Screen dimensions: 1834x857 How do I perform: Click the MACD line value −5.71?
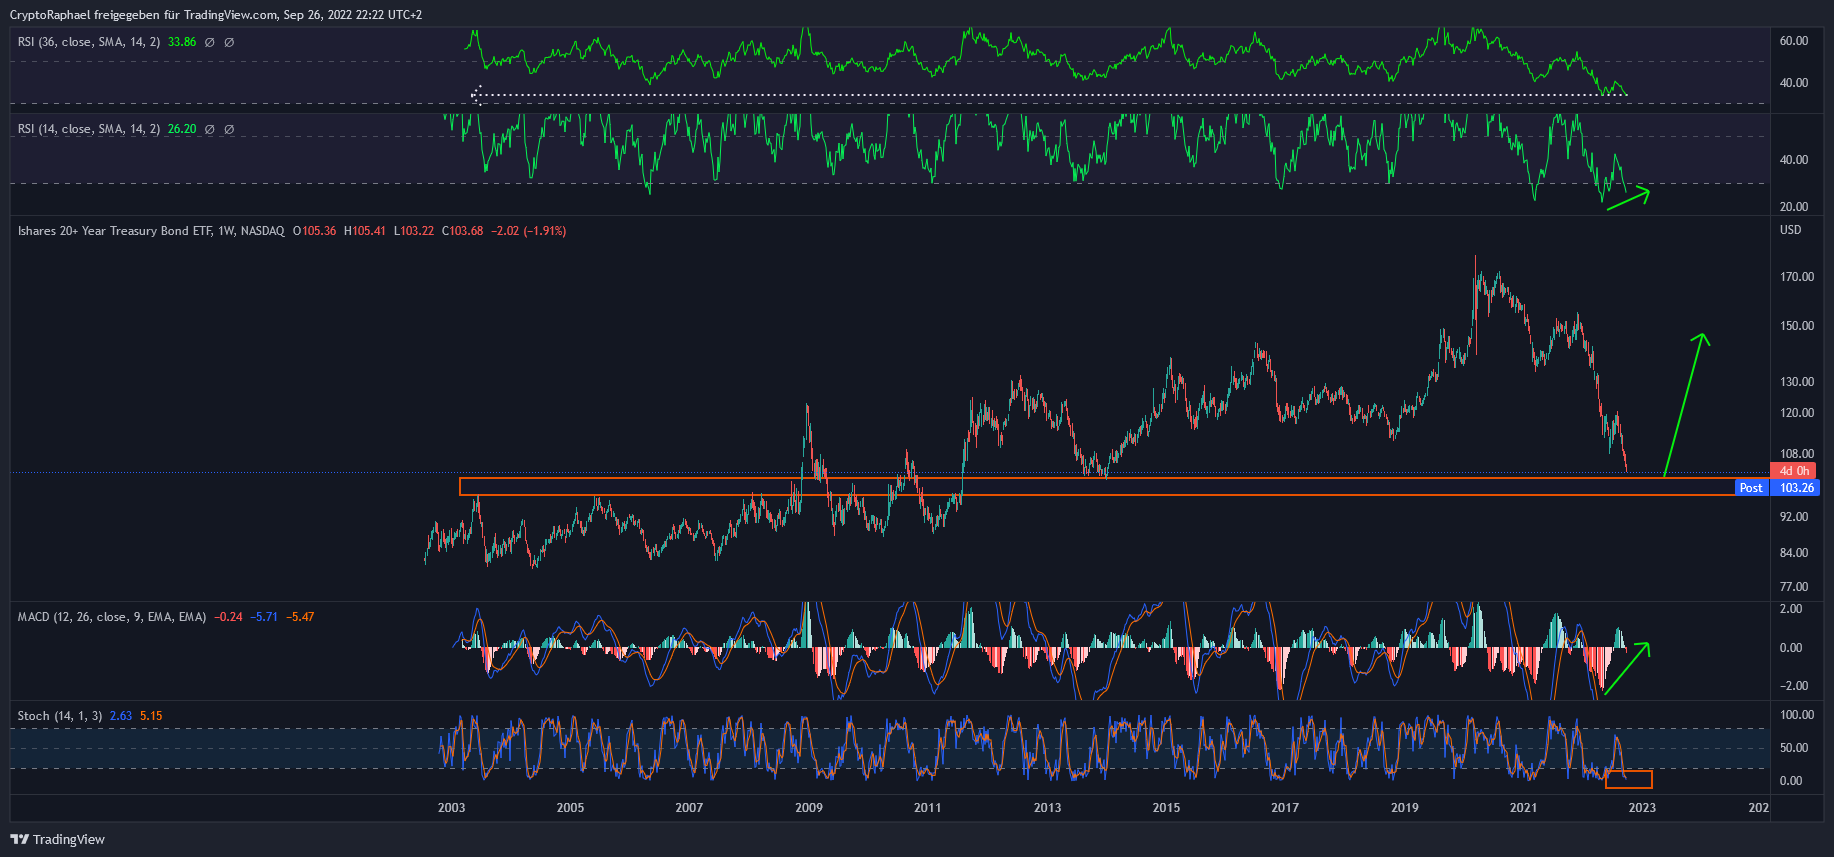[x=264, y=617]
